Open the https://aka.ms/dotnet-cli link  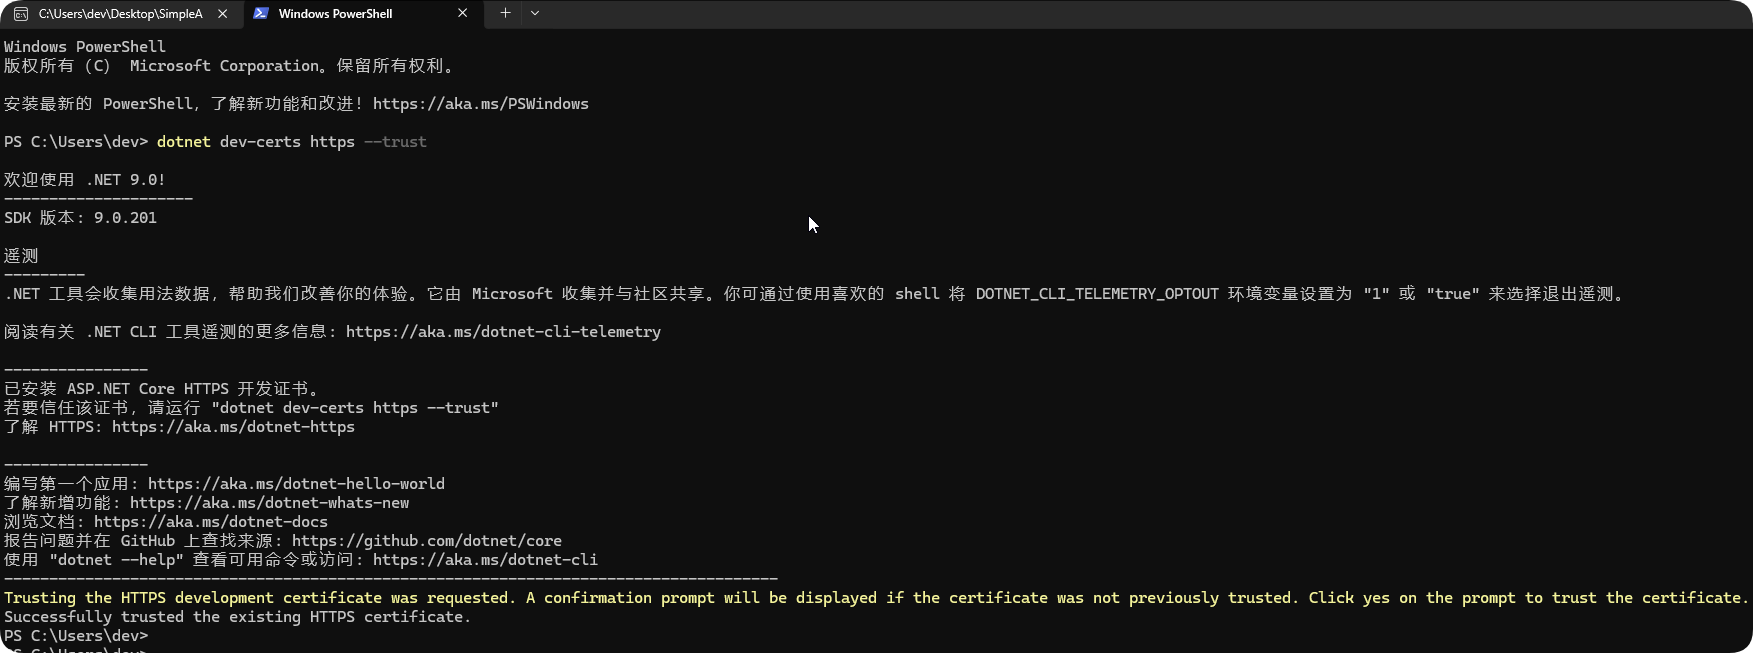pos(485,560)
